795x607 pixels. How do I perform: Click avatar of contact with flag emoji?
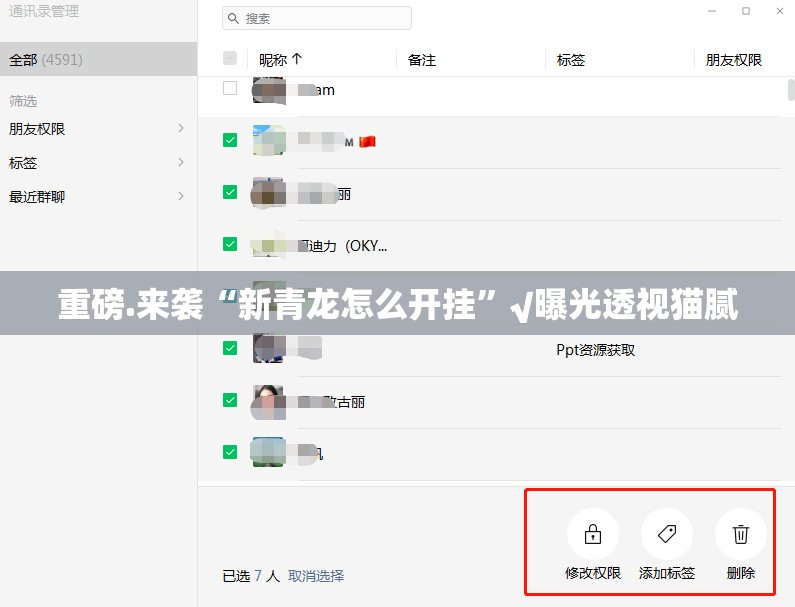click(268, 141)
